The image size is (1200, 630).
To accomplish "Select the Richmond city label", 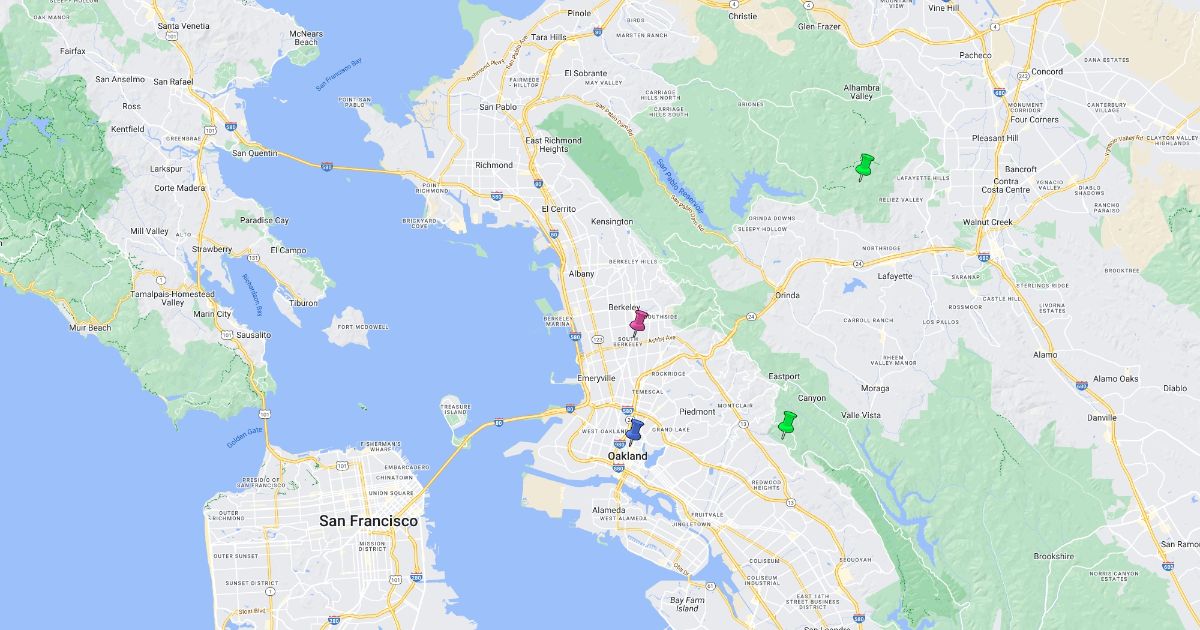I will click(x=494, y=165).
